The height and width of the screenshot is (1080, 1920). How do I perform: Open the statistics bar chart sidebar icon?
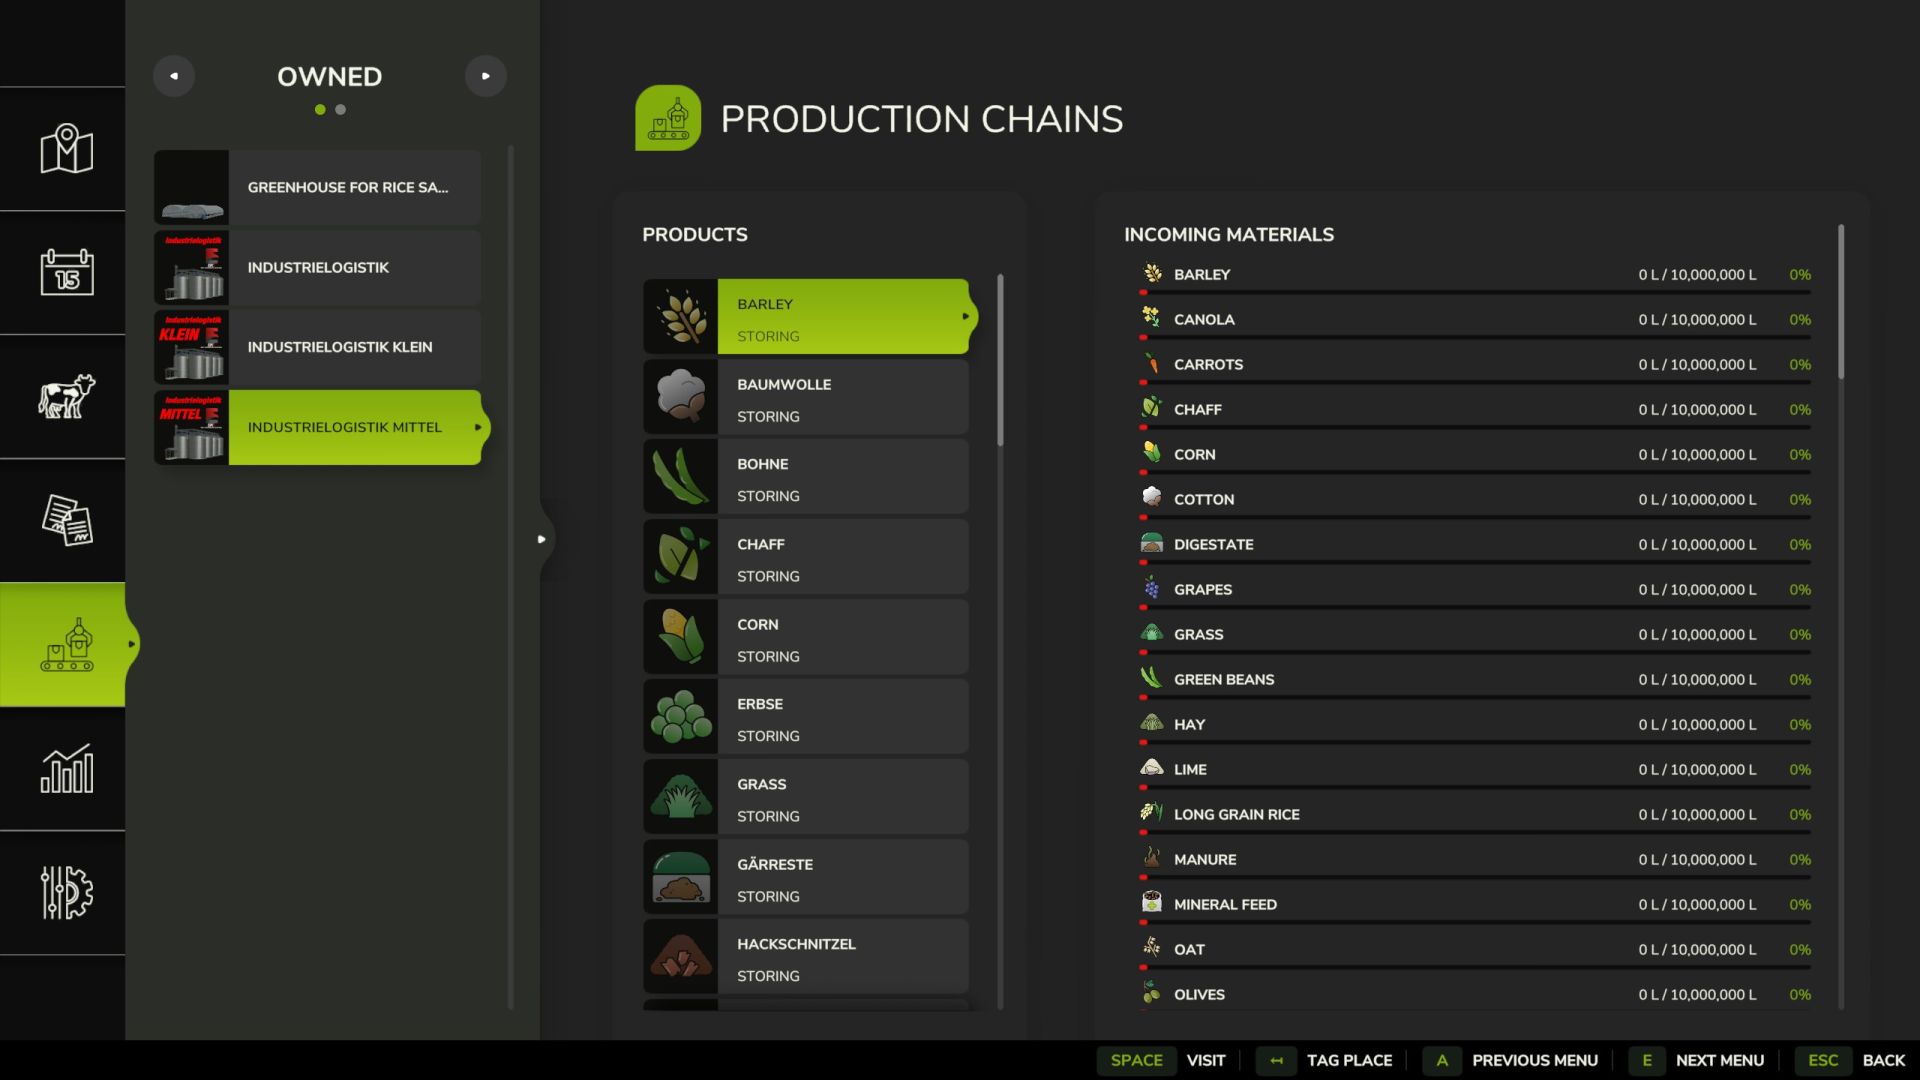click(x=66, y=768)
